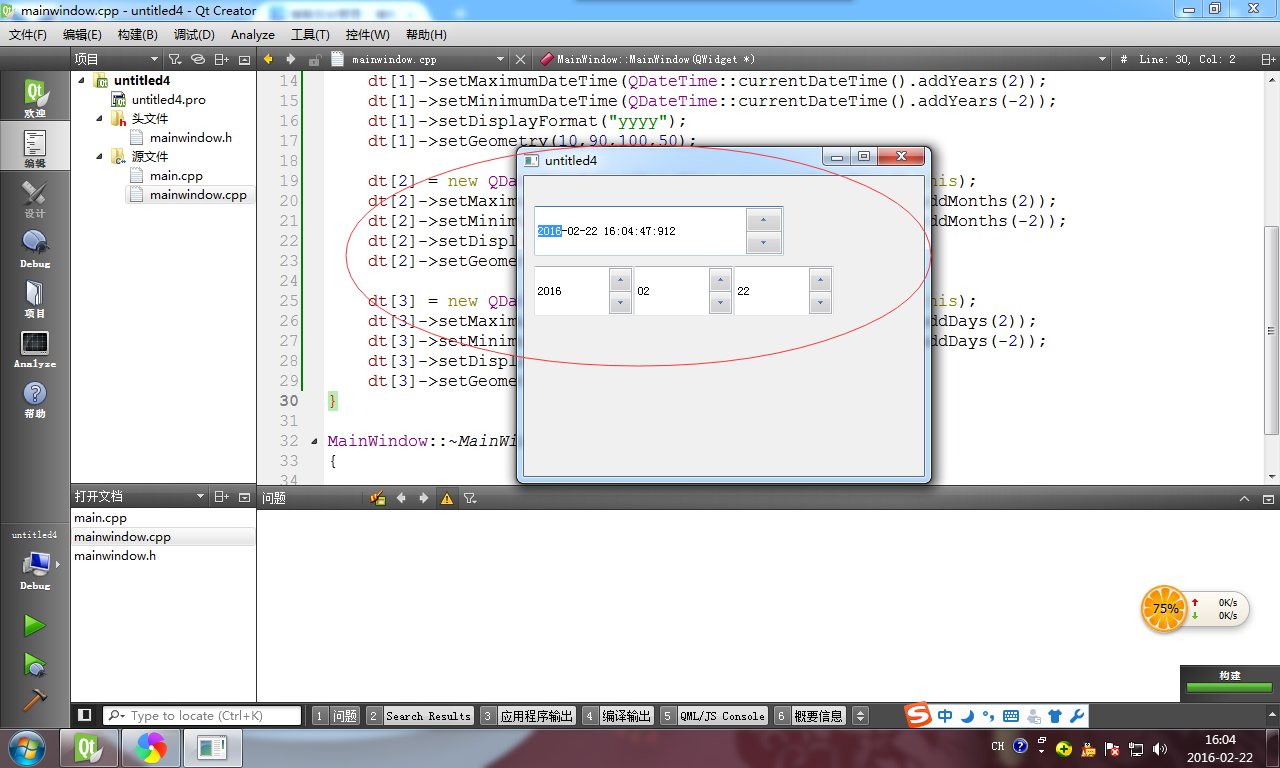
Task: Open the MainWindow::MainWindow symbol dropdown
Action: click(x=825, y=60)
